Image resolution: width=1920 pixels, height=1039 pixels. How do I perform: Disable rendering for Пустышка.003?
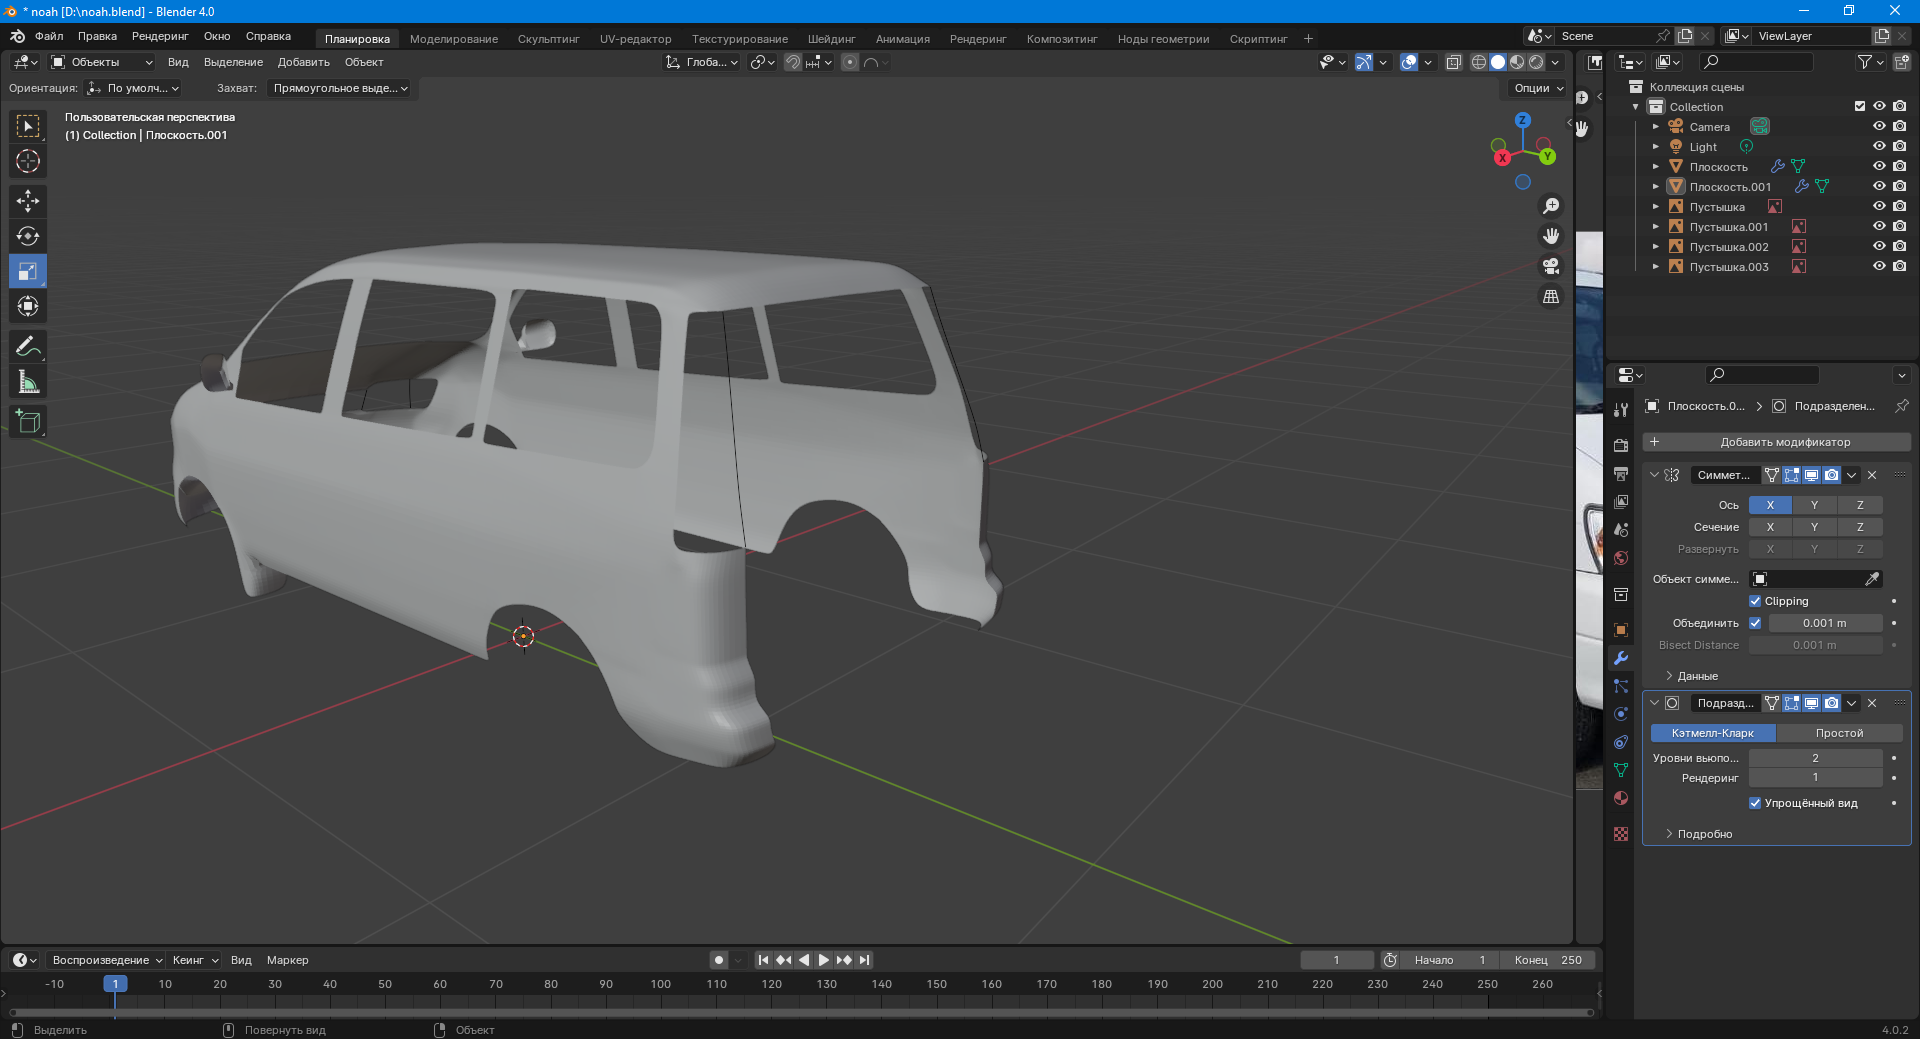pyautogui.click(x=1900, y=267)
